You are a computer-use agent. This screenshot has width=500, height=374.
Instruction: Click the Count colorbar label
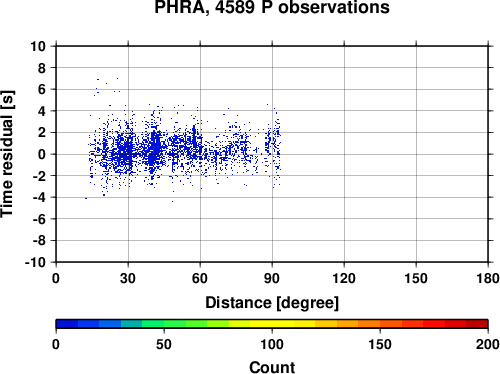point(272,367)
